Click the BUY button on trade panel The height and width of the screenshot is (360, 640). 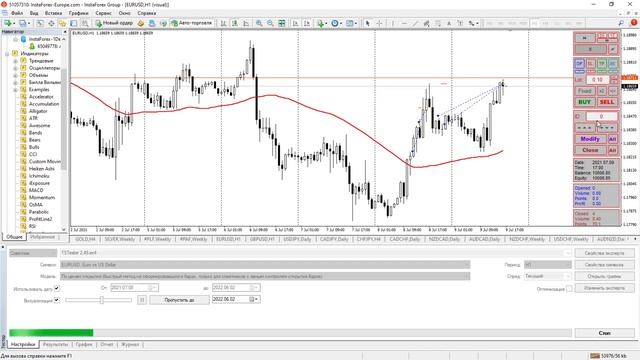pos(584,102)
